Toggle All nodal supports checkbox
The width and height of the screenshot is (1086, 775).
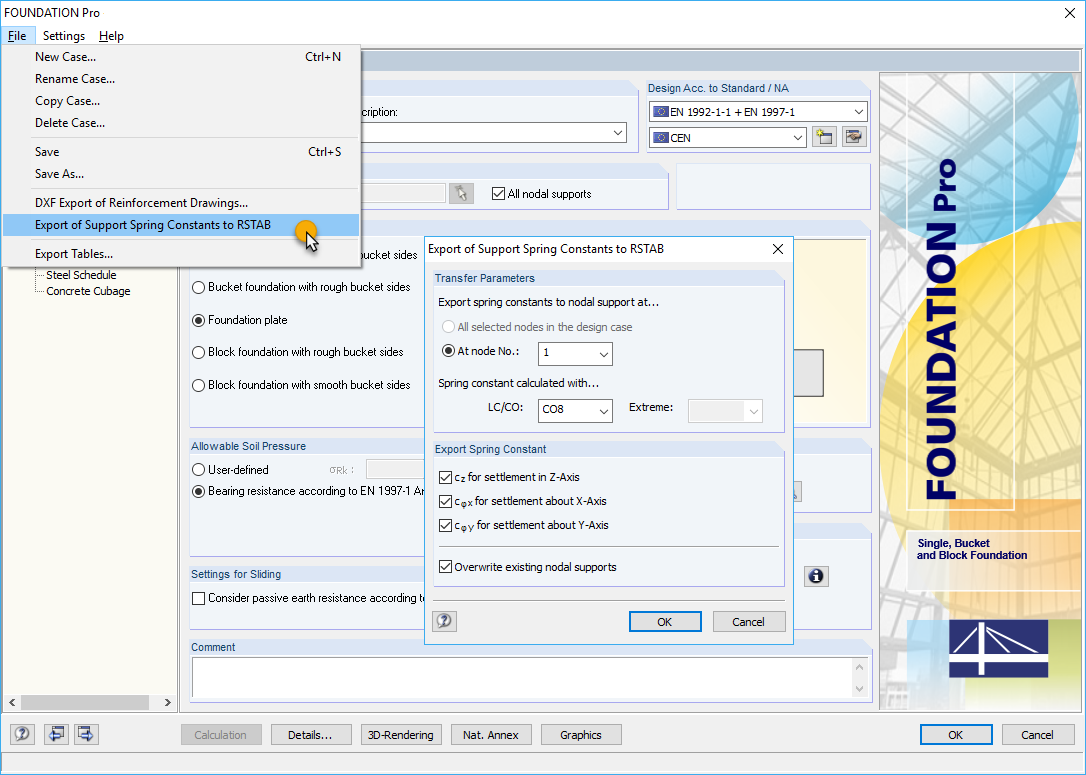point(498,194)
